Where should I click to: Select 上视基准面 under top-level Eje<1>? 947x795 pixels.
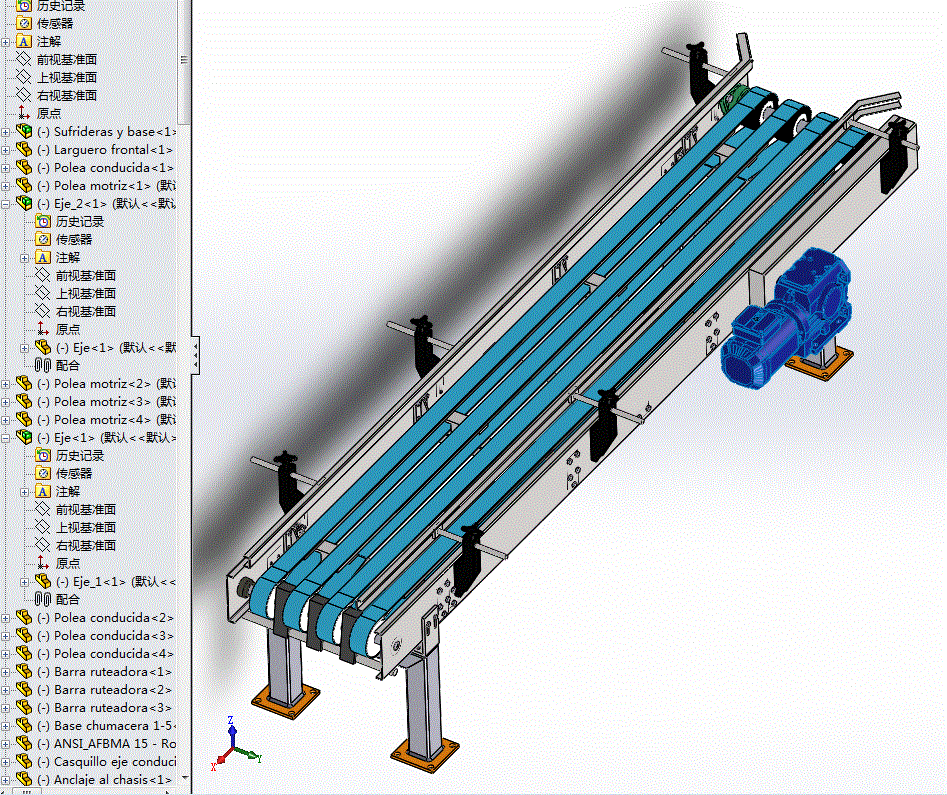click(x=86, y=527)
